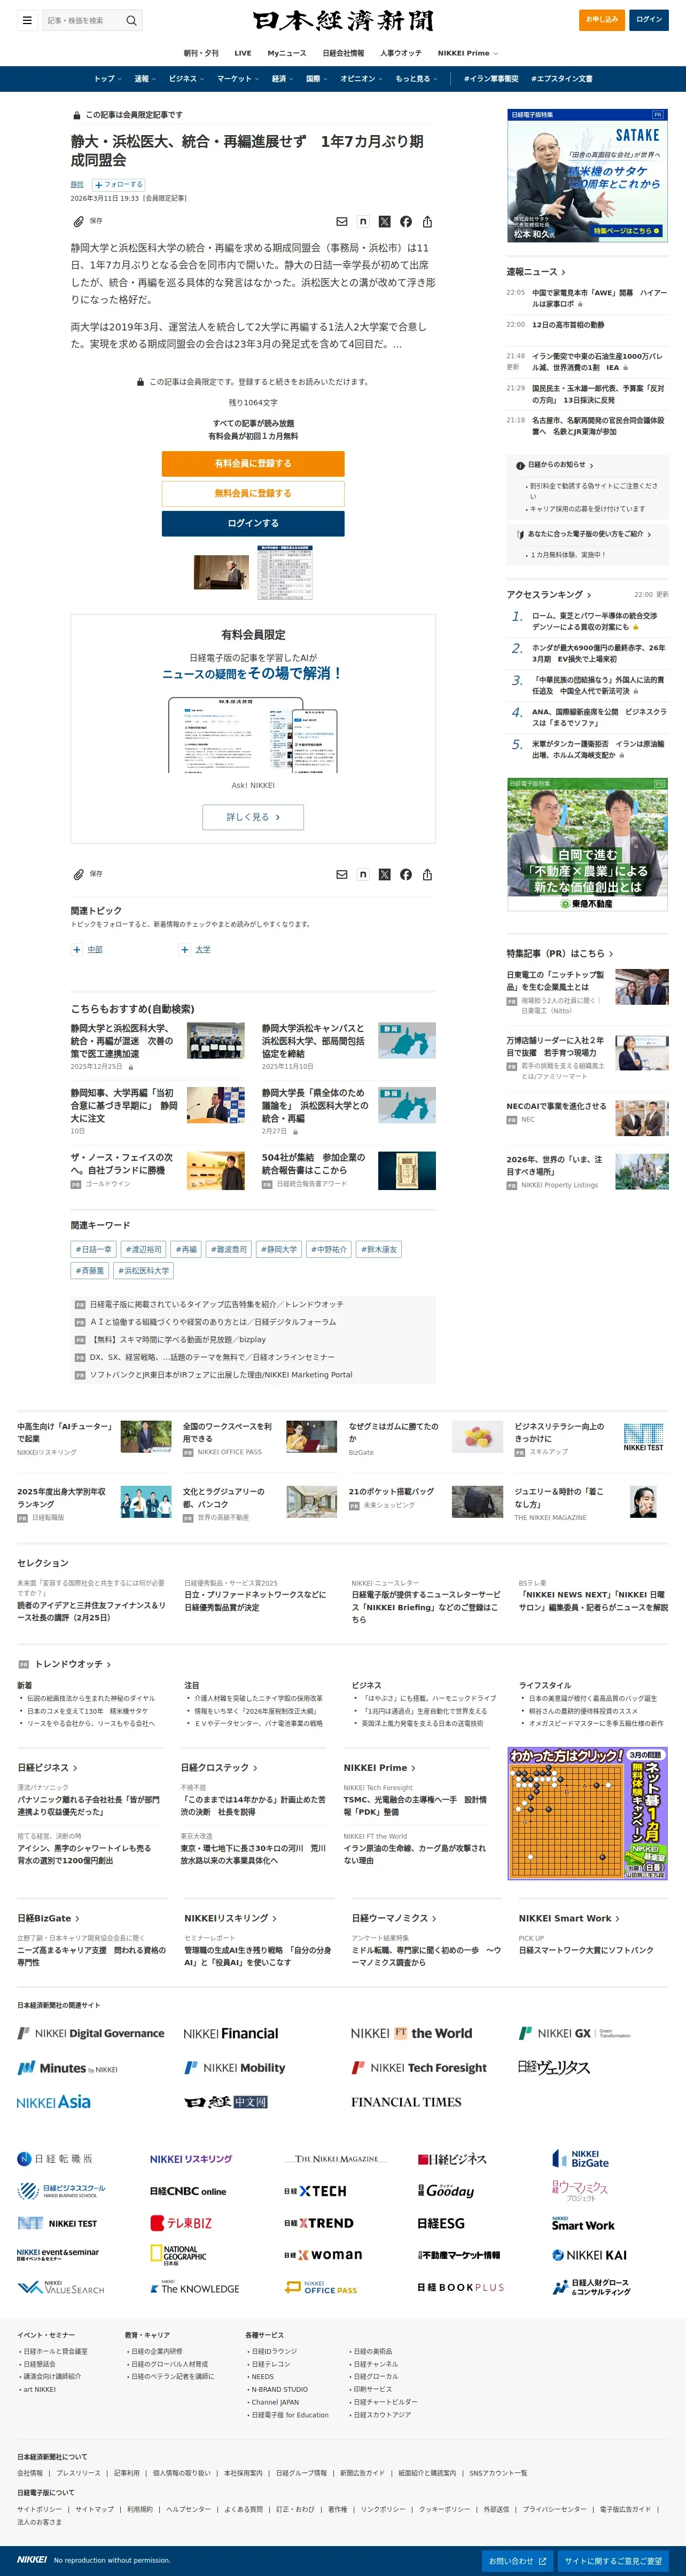This screenshot has width=686, height=2576.
Task: Open the NIKKEI Asia logo link
Action: (54, 2102)
